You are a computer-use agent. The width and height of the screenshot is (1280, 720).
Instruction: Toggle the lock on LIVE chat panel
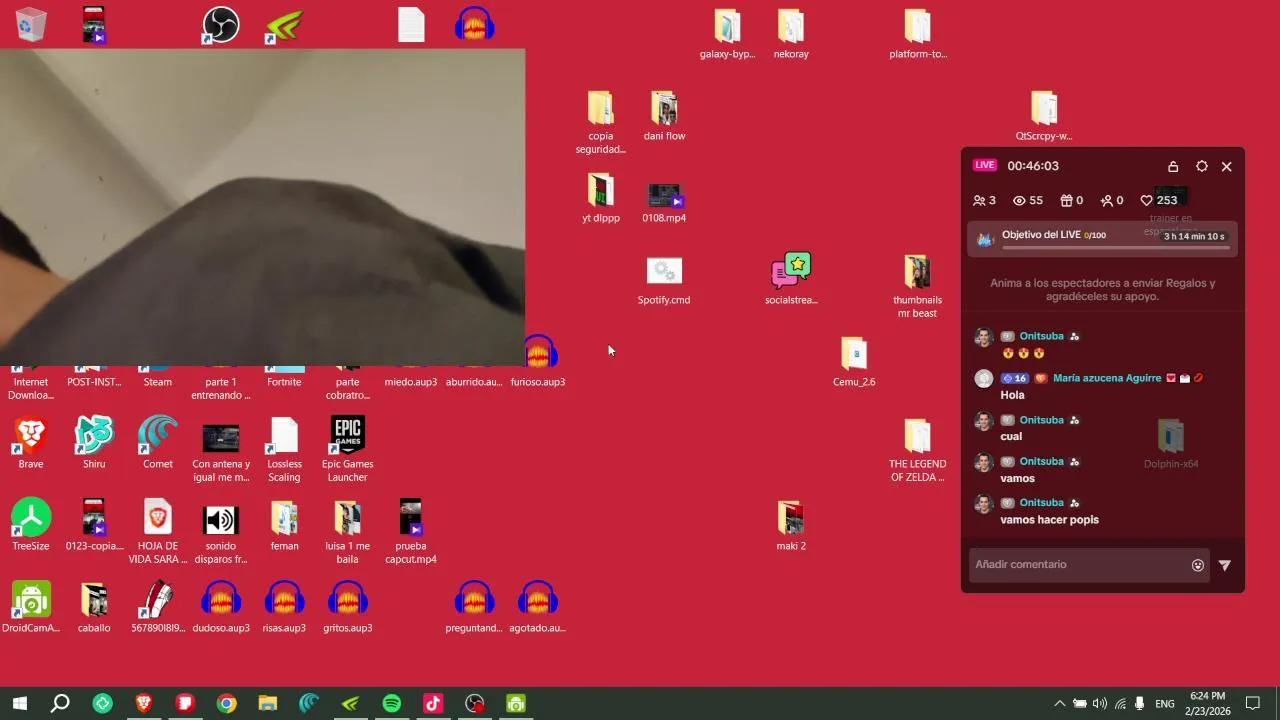tap(1173, 166)
